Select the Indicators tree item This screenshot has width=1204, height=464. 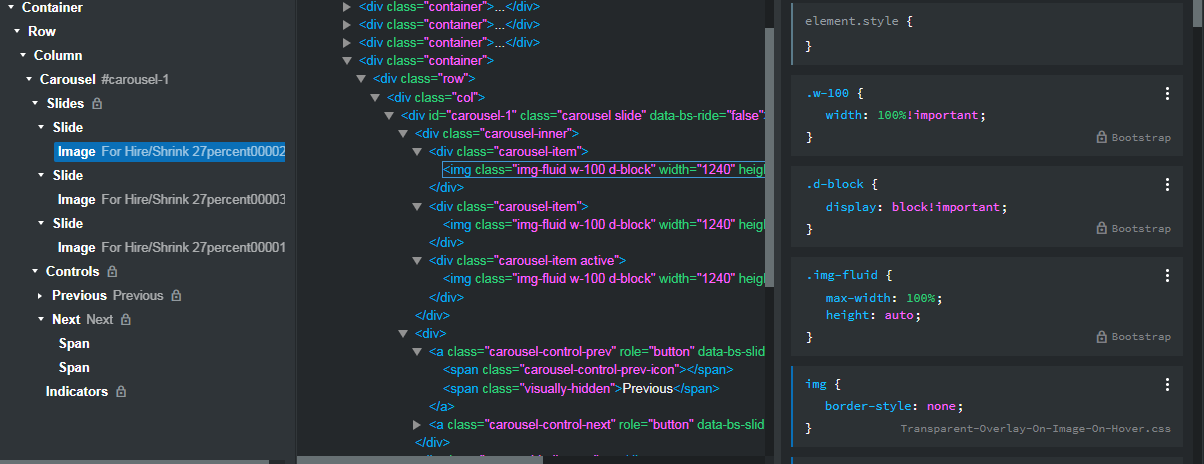[76, 391]
